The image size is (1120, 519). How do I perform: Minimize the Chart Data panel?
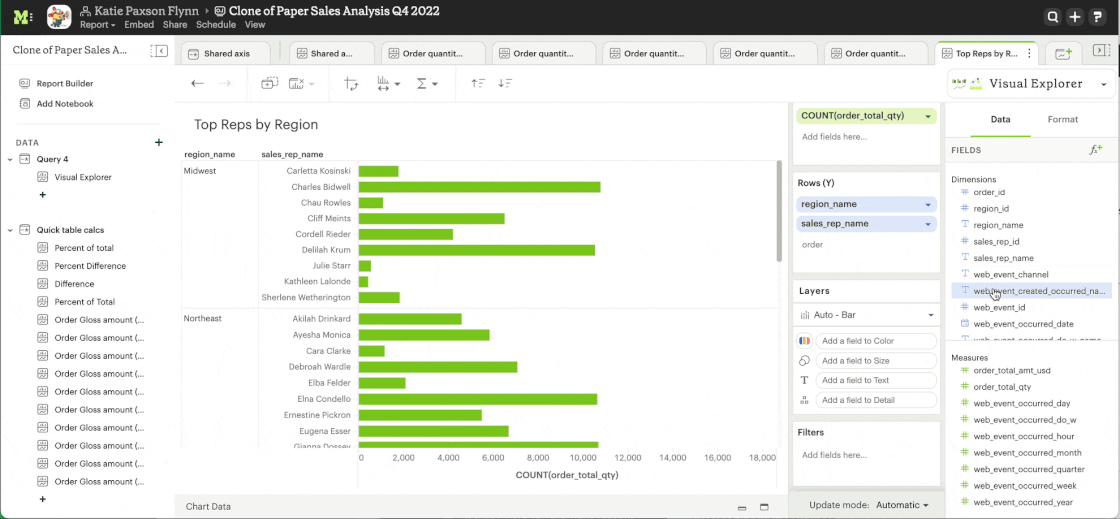[741, 507]
